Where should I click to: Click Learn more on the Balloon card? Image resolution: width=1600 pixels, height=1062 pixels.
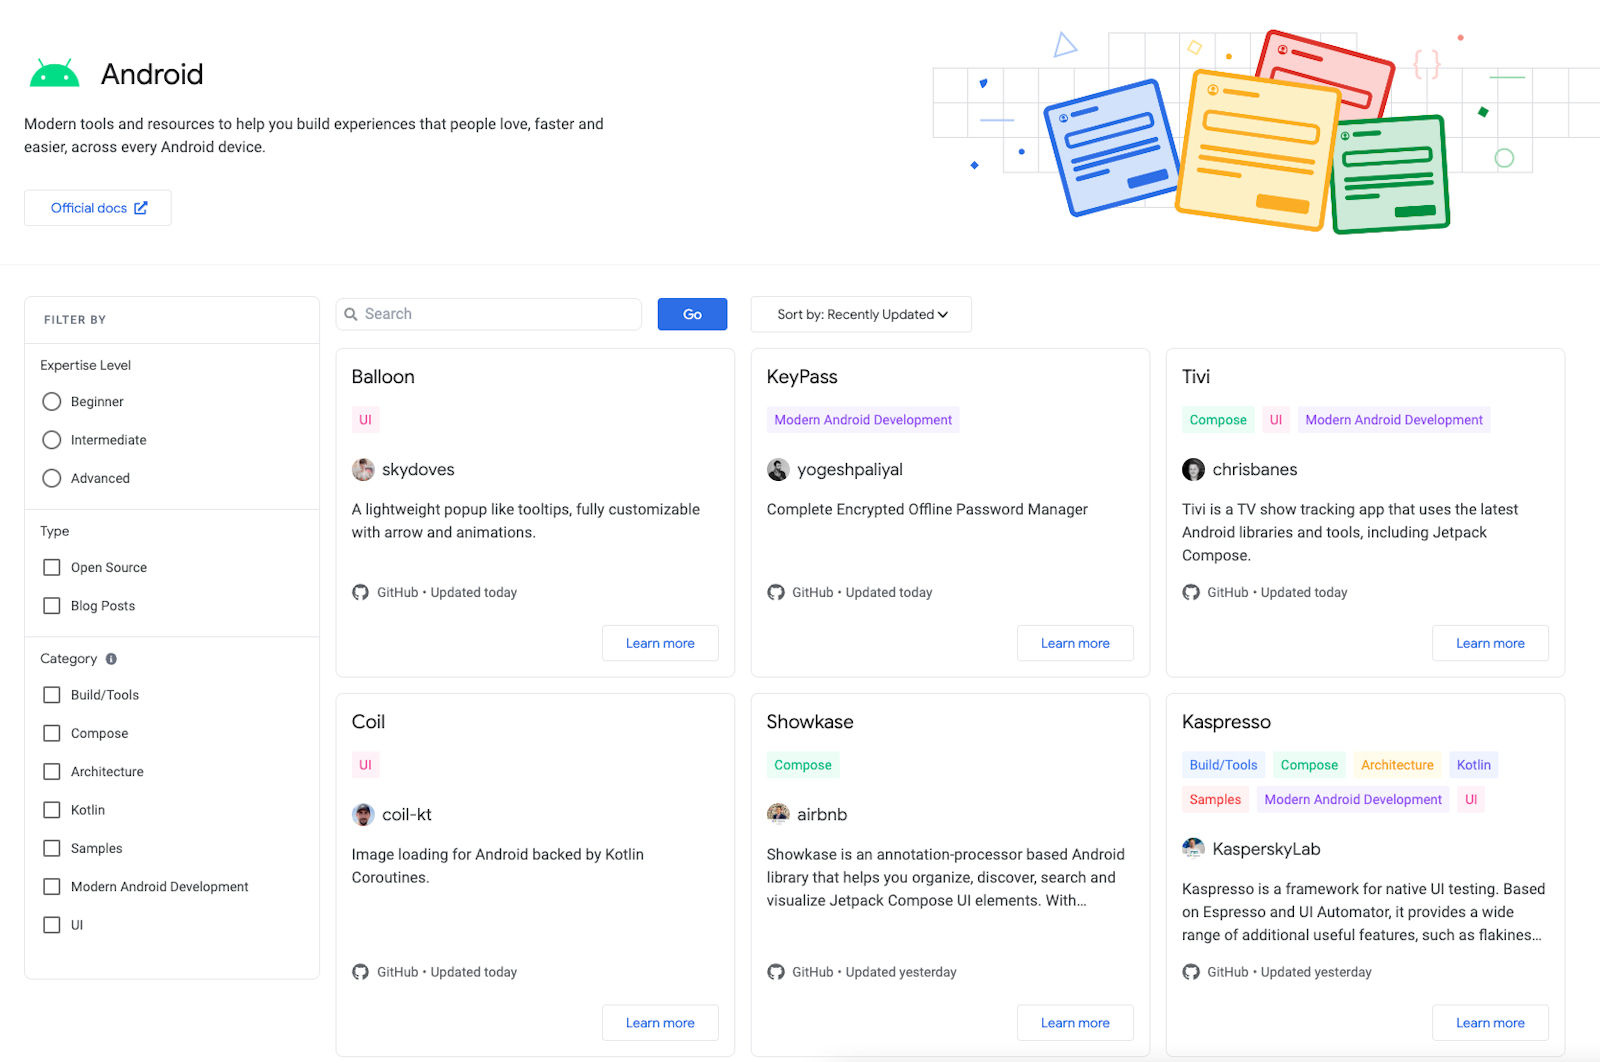pyautogui.click(x=660, y=643)
